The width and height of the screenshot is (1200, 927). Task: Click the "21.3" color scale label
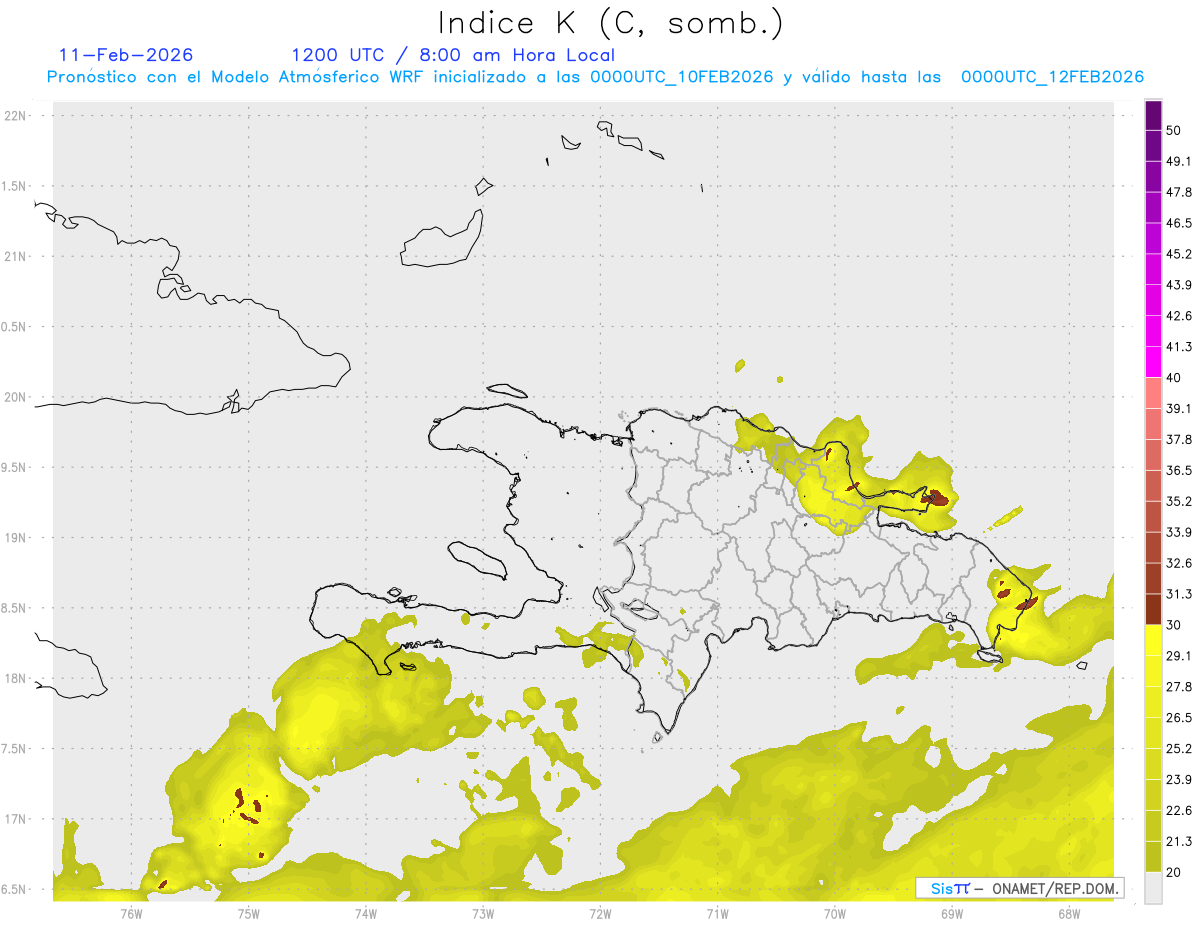coord(1180,841)
